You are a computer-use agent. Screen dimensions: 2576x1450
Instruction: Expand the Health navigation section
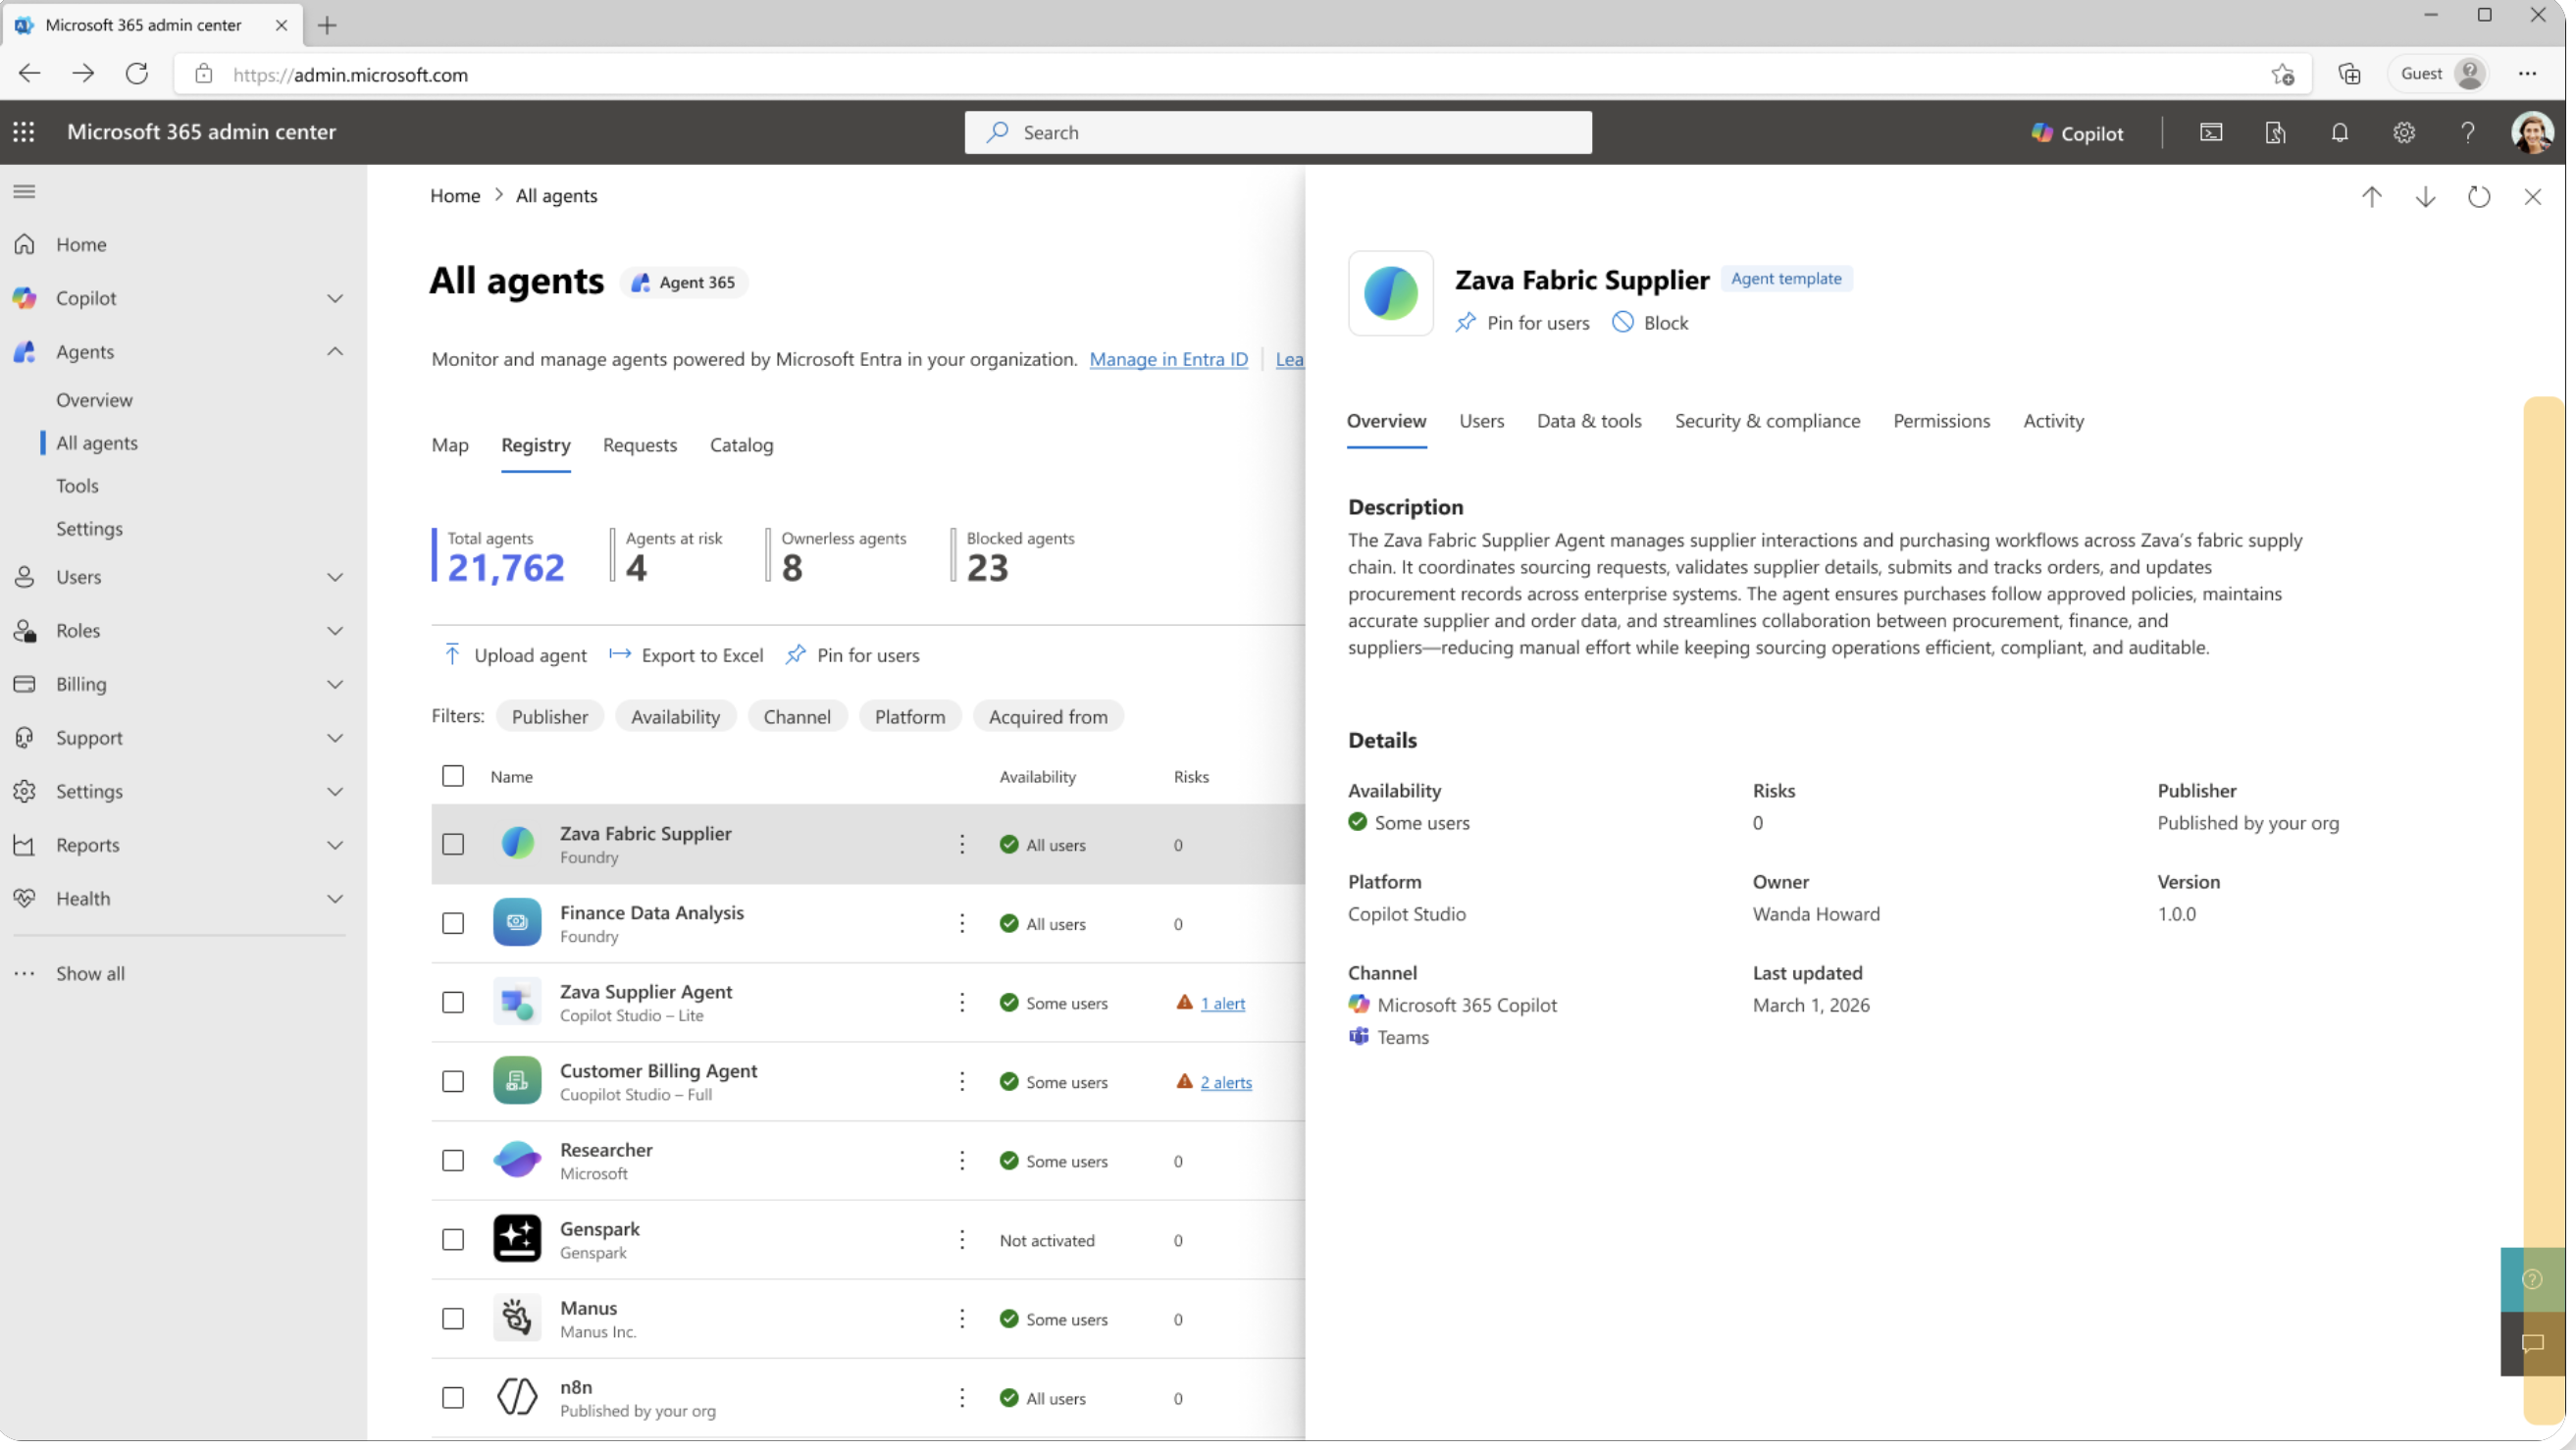[x=335, y=898]
